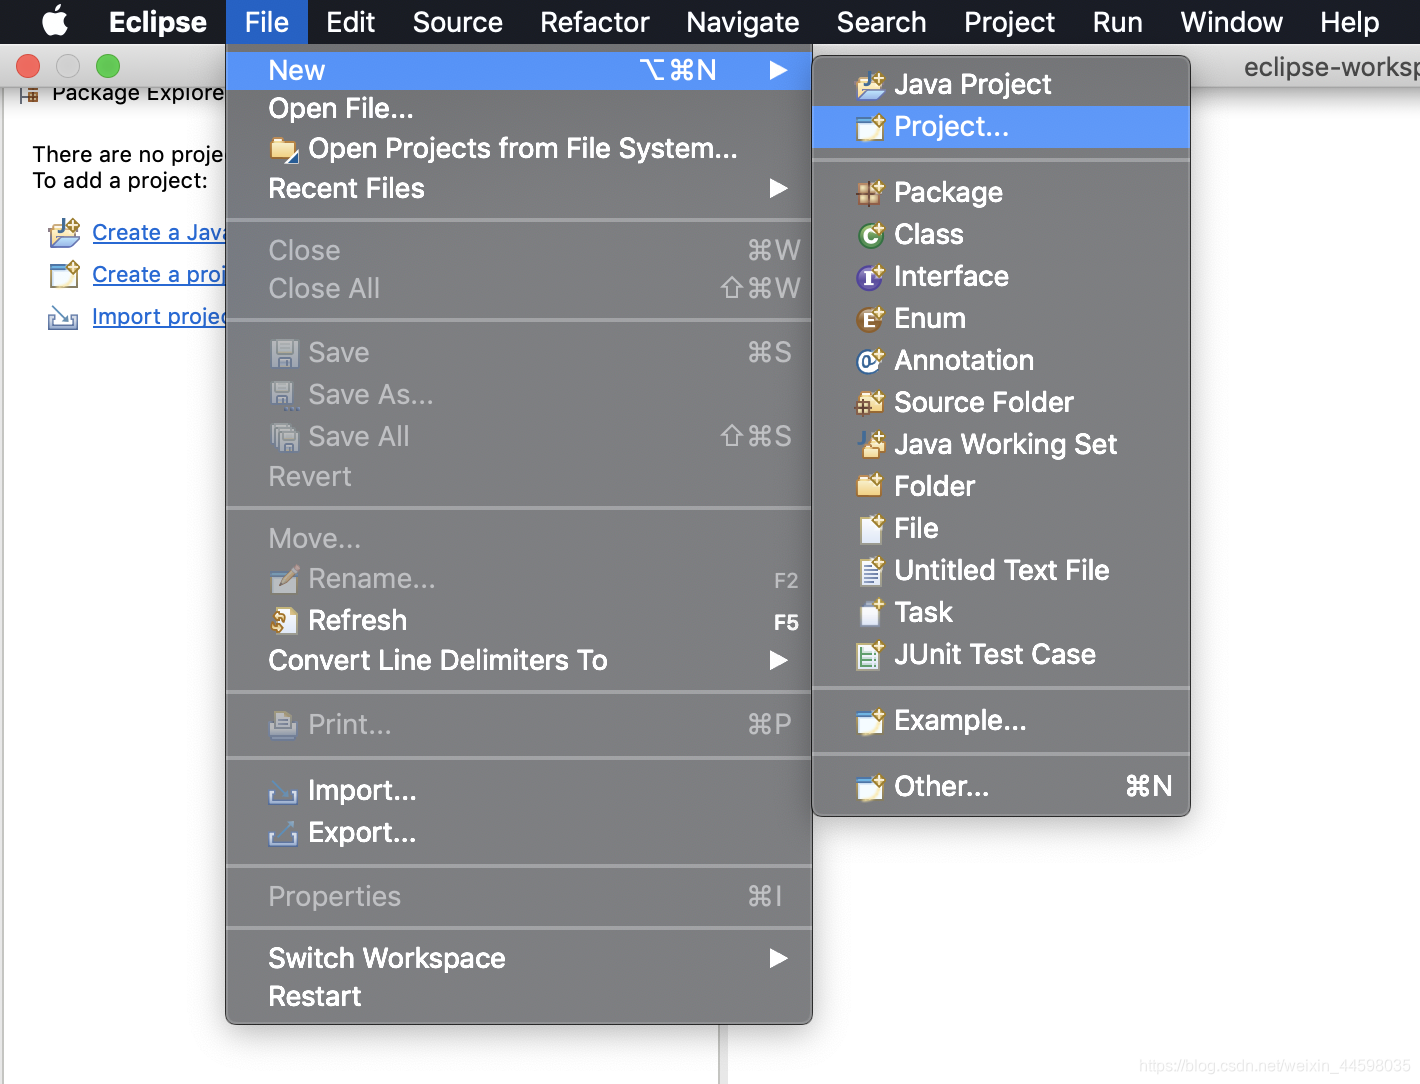Click the Folder icon in New submenu
1420x1084 pixels.
(870, 486)
